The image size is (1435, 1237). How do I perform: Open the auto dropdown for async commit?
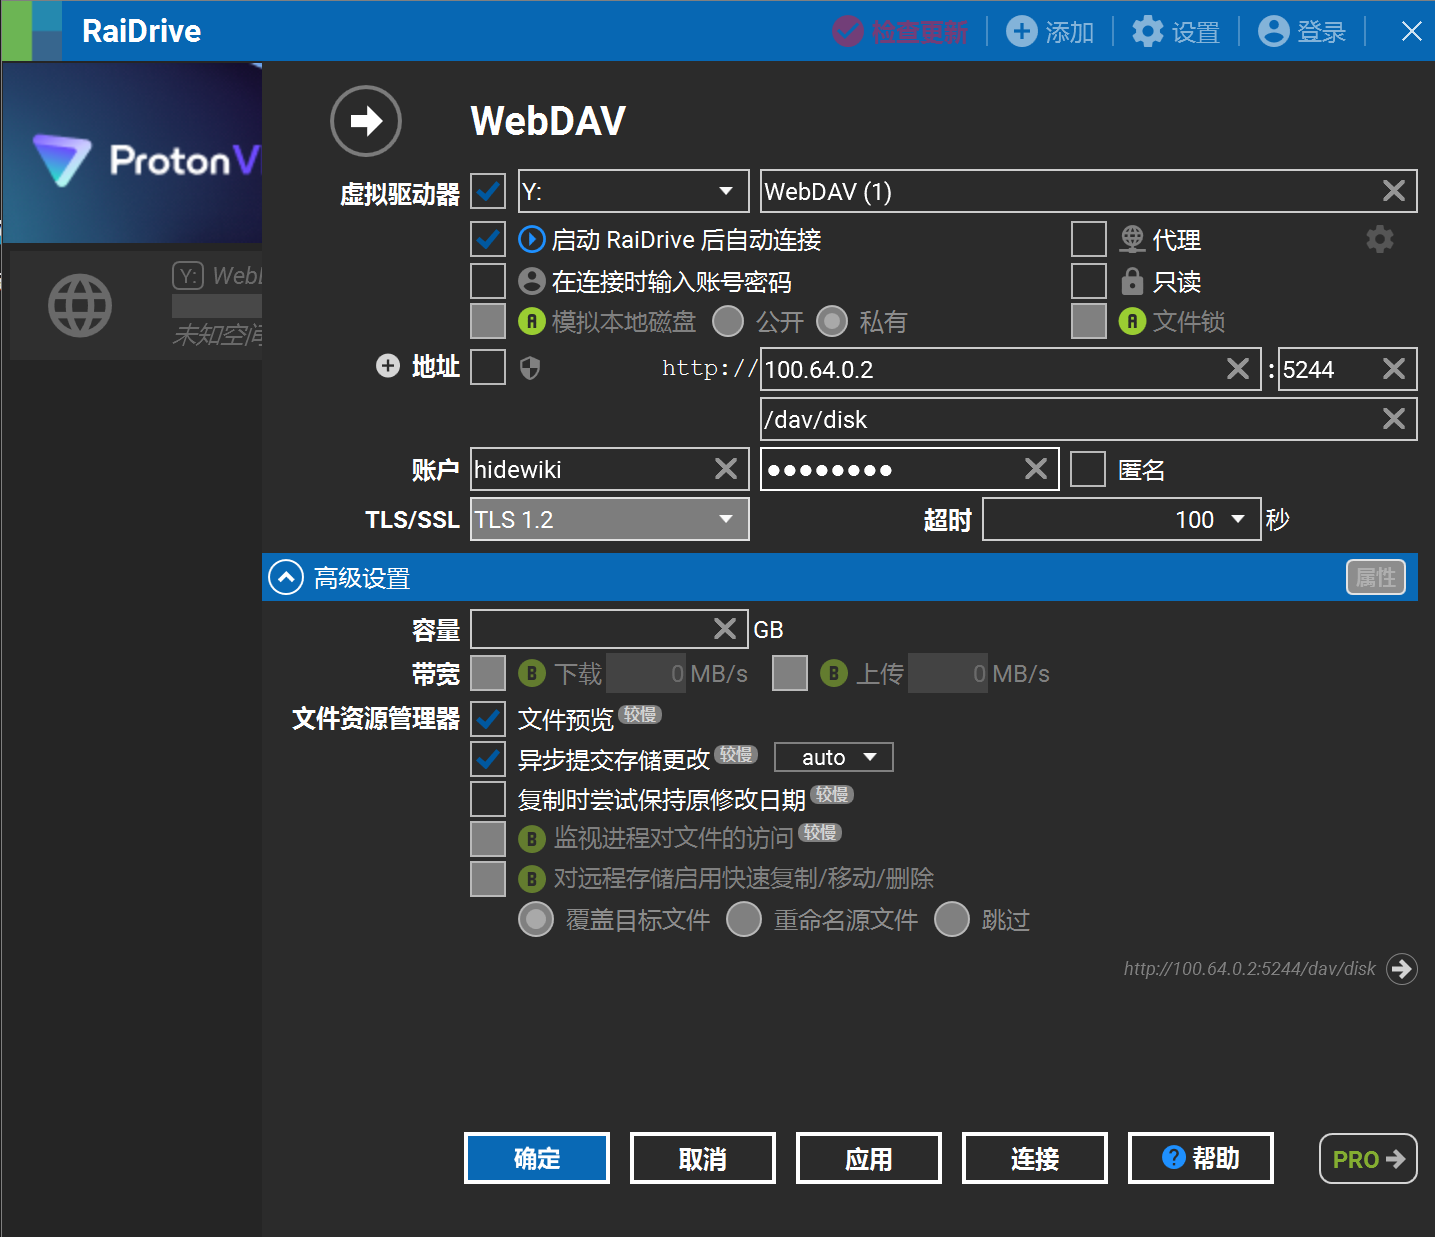pos(833,757)
